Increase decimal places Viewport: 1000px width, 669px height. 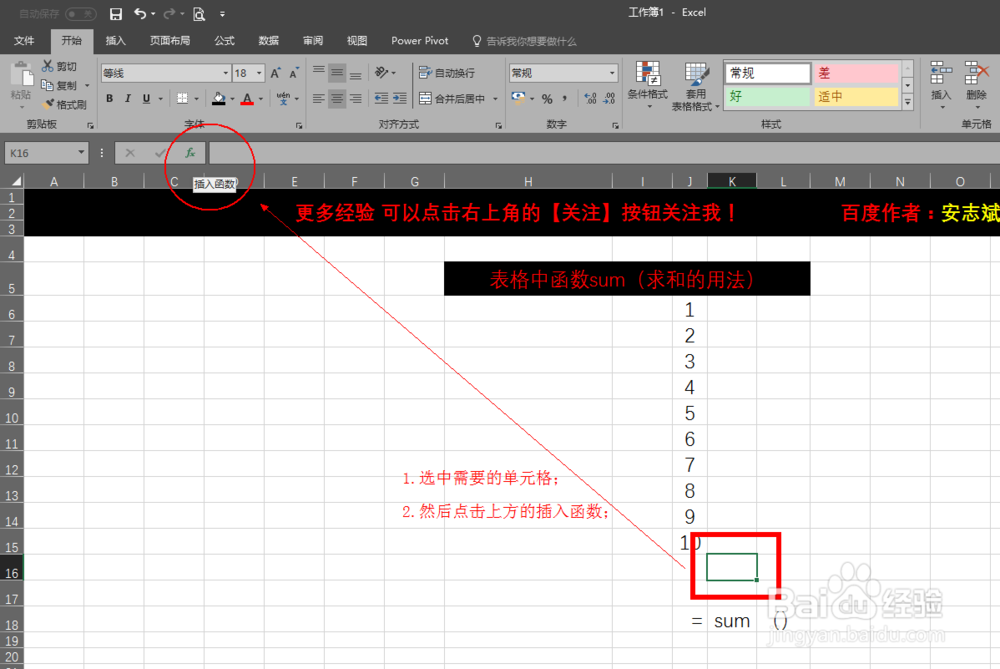591,98
